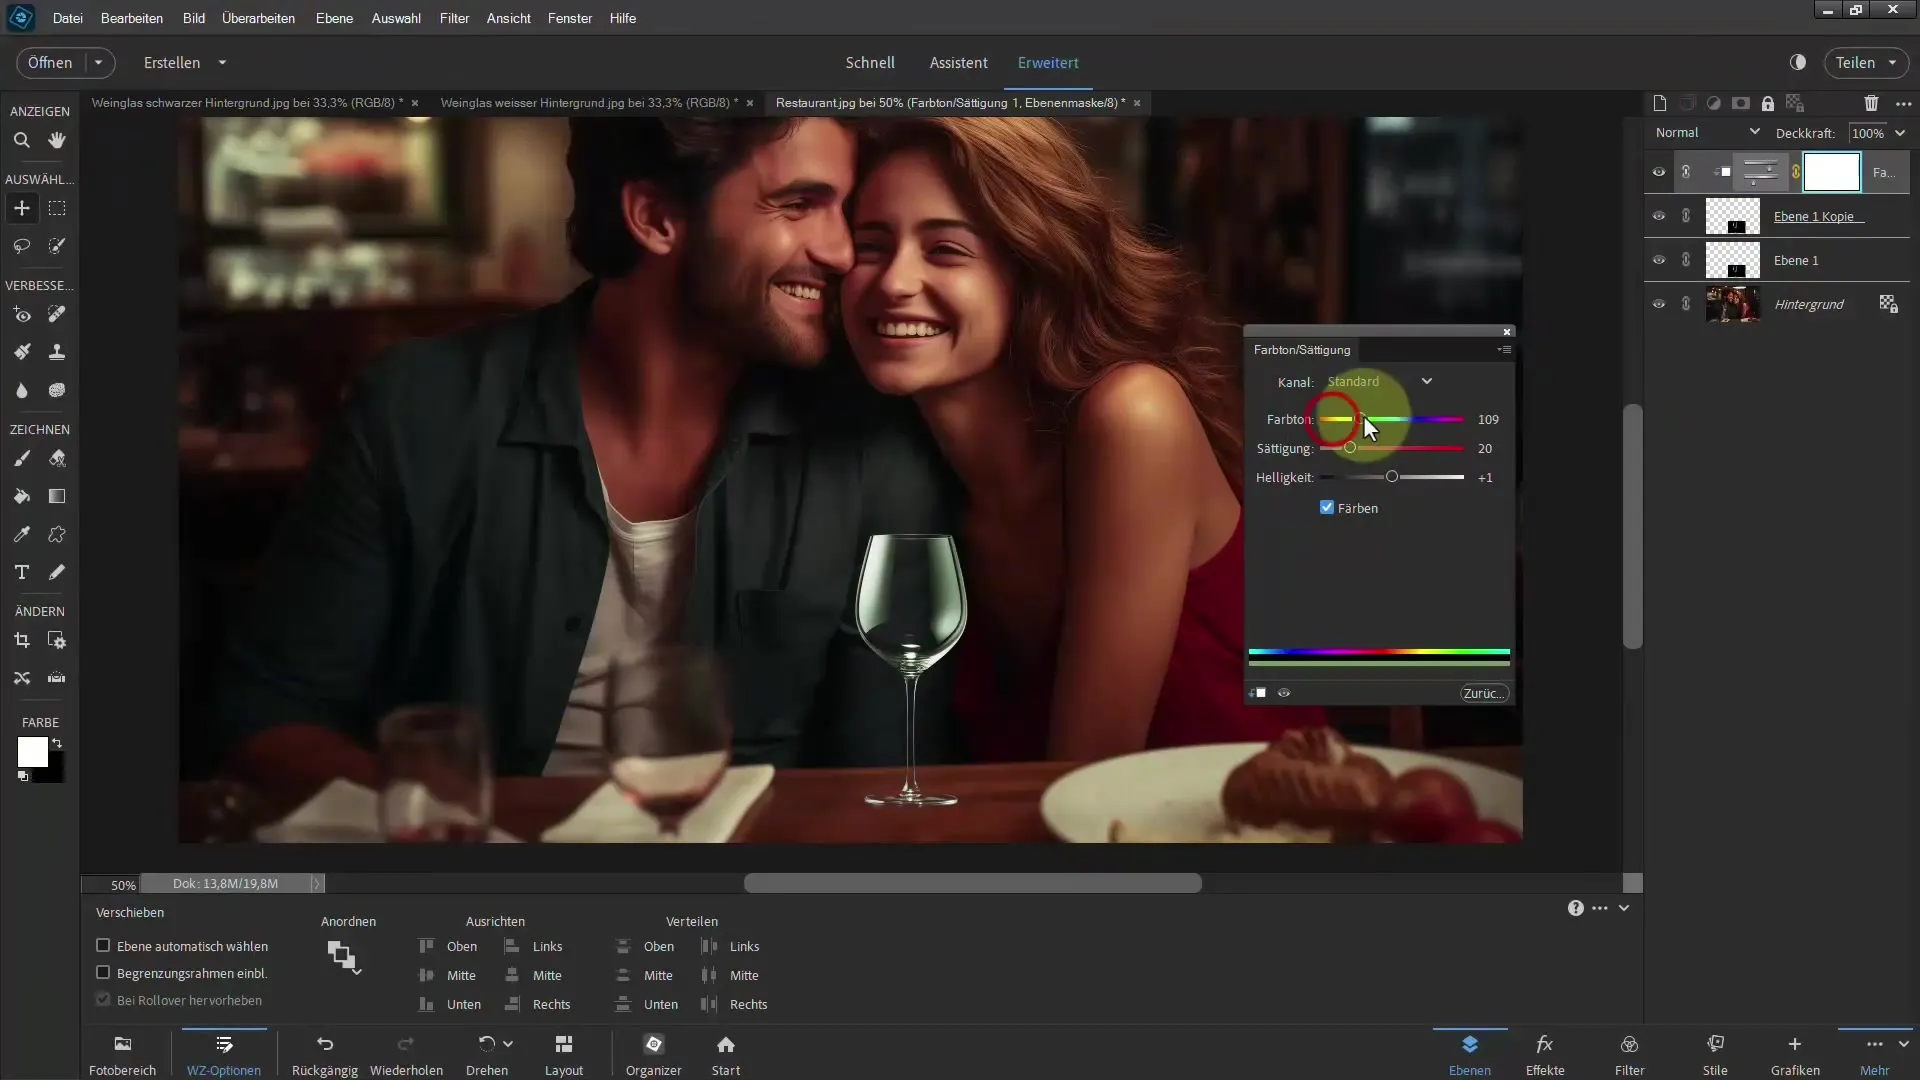Open the Anordnen arrange dropdown
The image size is (1920, 1080).
(344, 958)
